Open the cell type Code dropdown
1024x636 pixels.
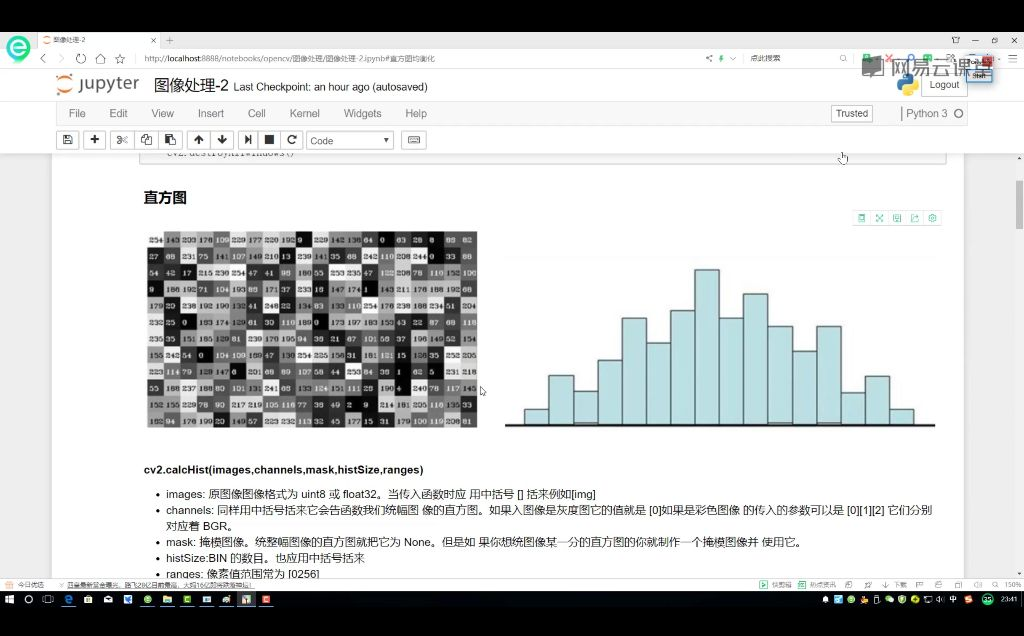pos(349,140)
